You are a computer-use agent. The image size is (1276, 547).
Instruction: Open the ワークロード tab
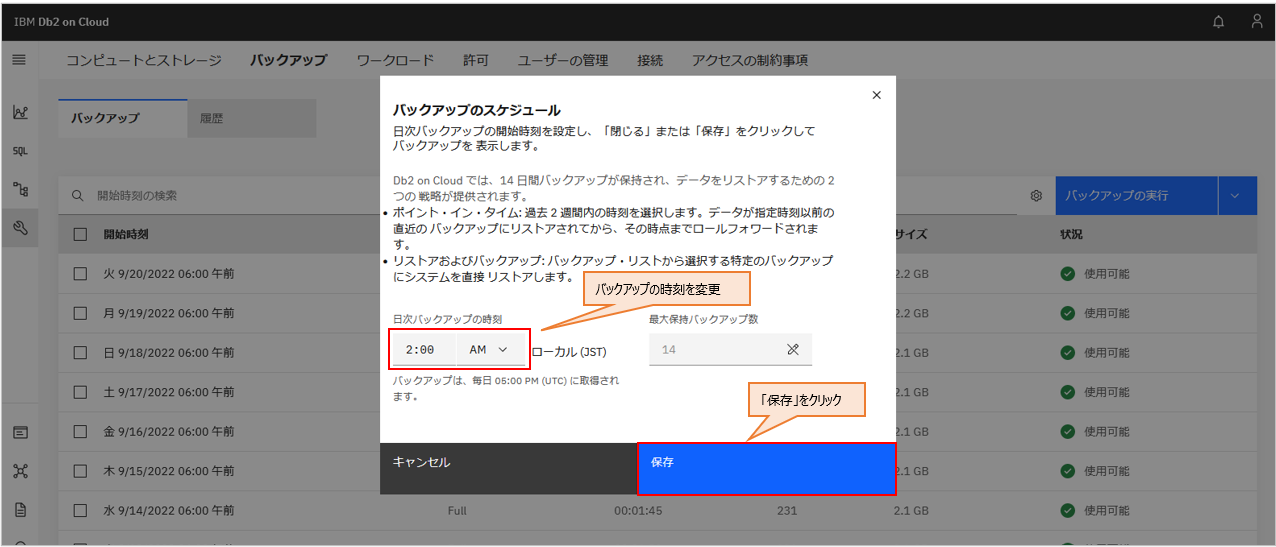tap(395, 60)
